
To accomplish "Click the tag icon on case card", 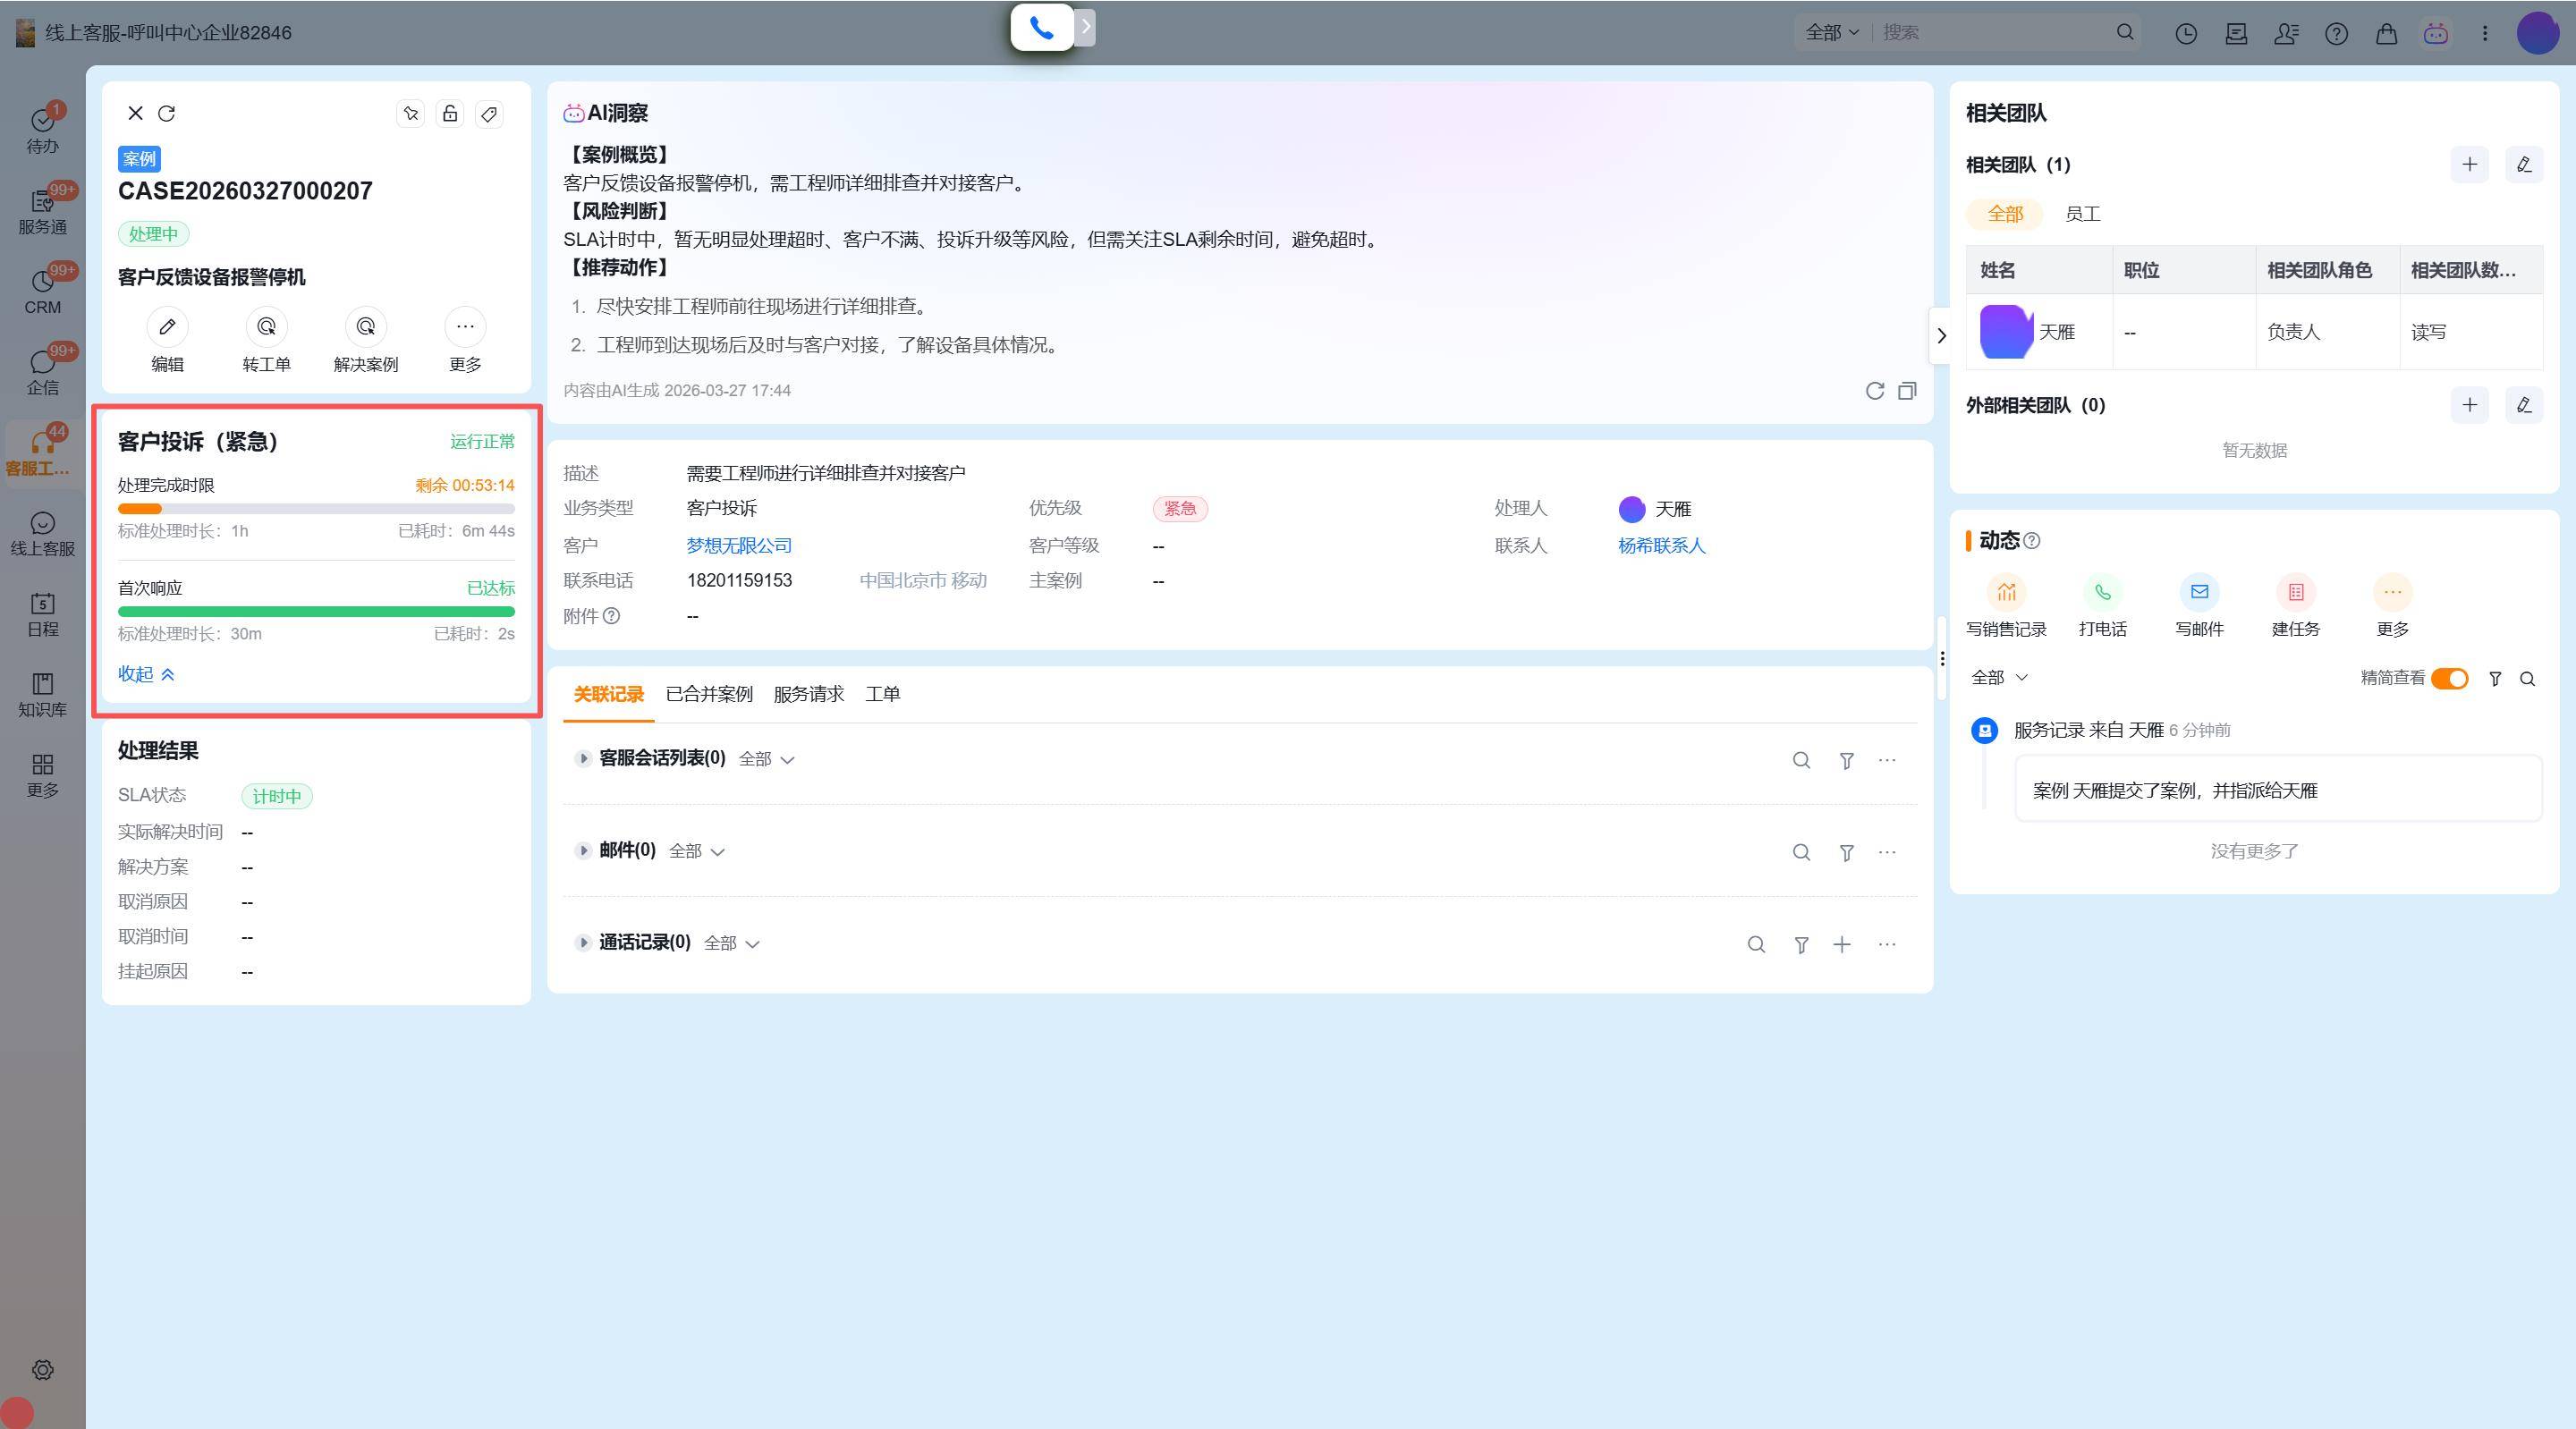I will pos(489,113).
